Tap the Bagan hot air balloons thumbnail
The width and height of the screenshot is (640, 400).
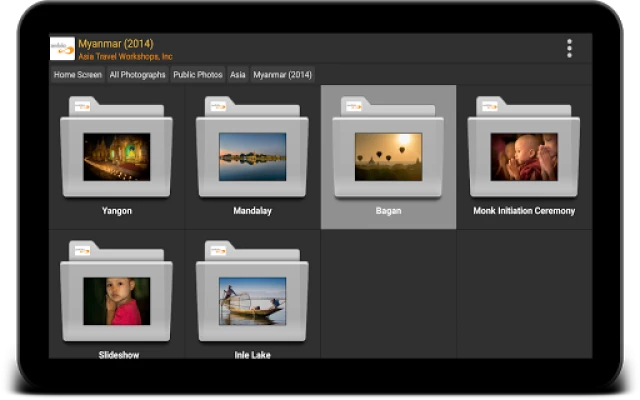point(388,157)
